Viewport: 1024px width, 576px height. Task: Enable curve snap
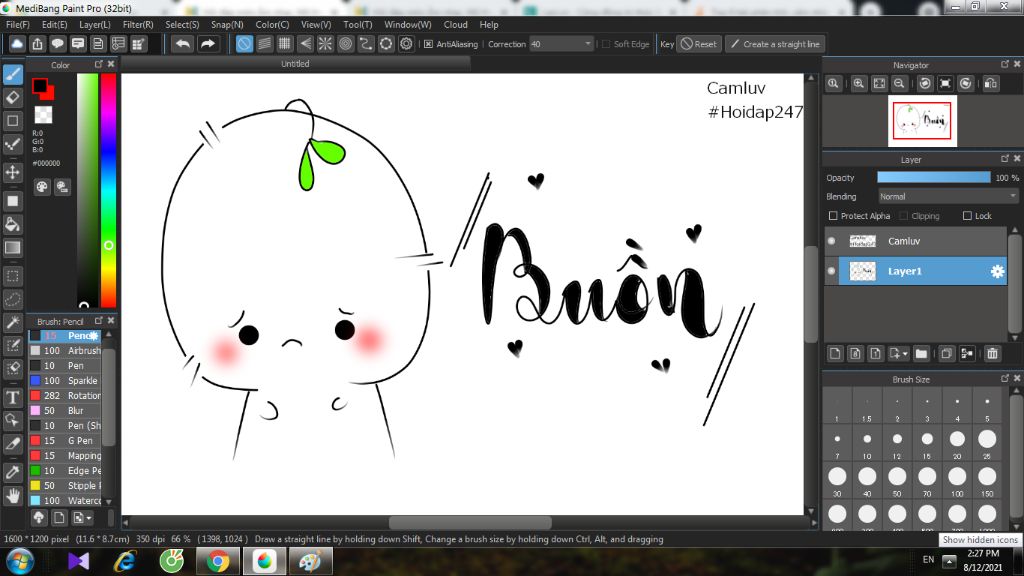[x=366, y=44]
